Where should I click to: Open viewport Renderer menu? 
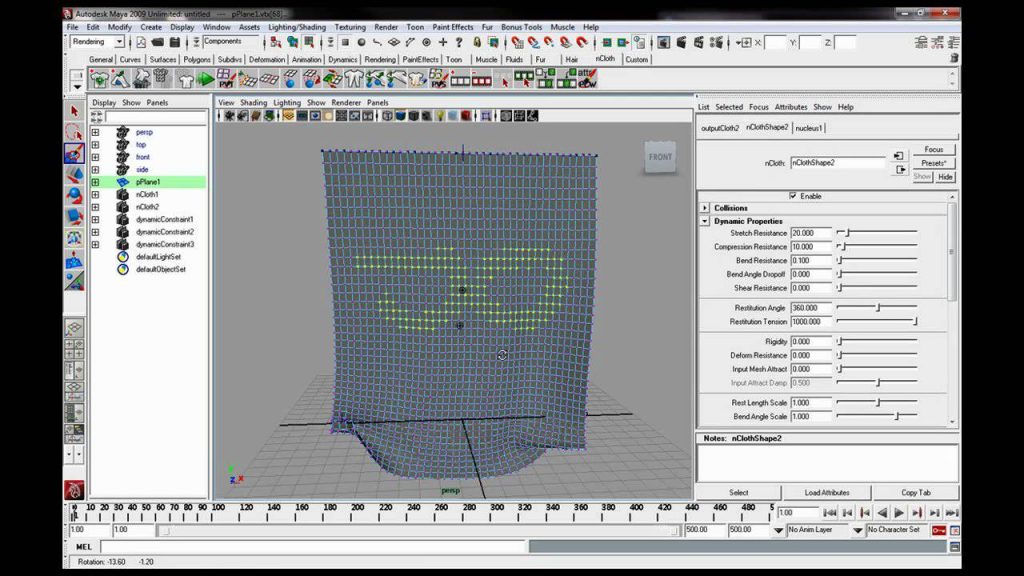(x=345, y=103)
